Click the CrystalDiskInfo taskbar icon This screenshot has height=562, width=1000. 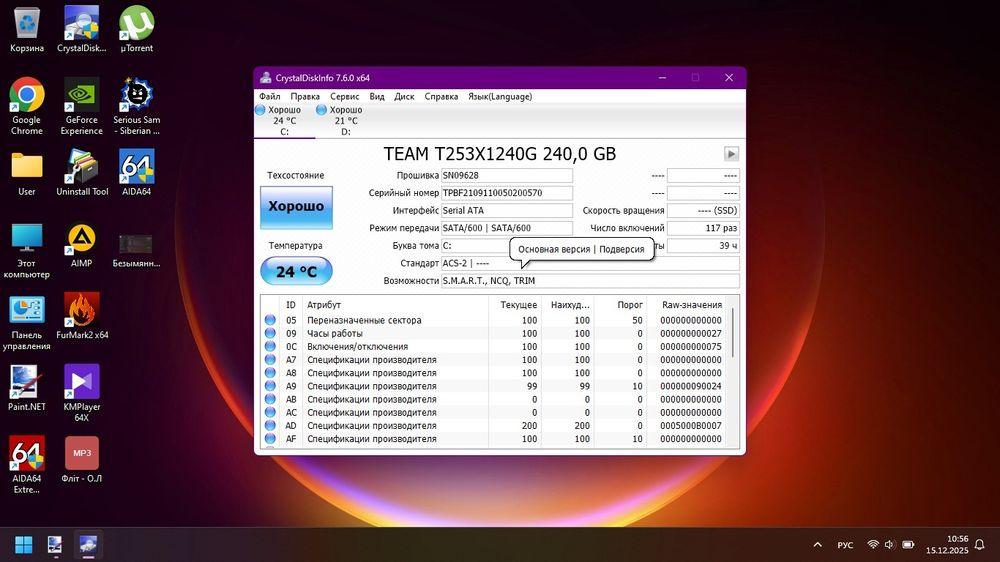88,544
